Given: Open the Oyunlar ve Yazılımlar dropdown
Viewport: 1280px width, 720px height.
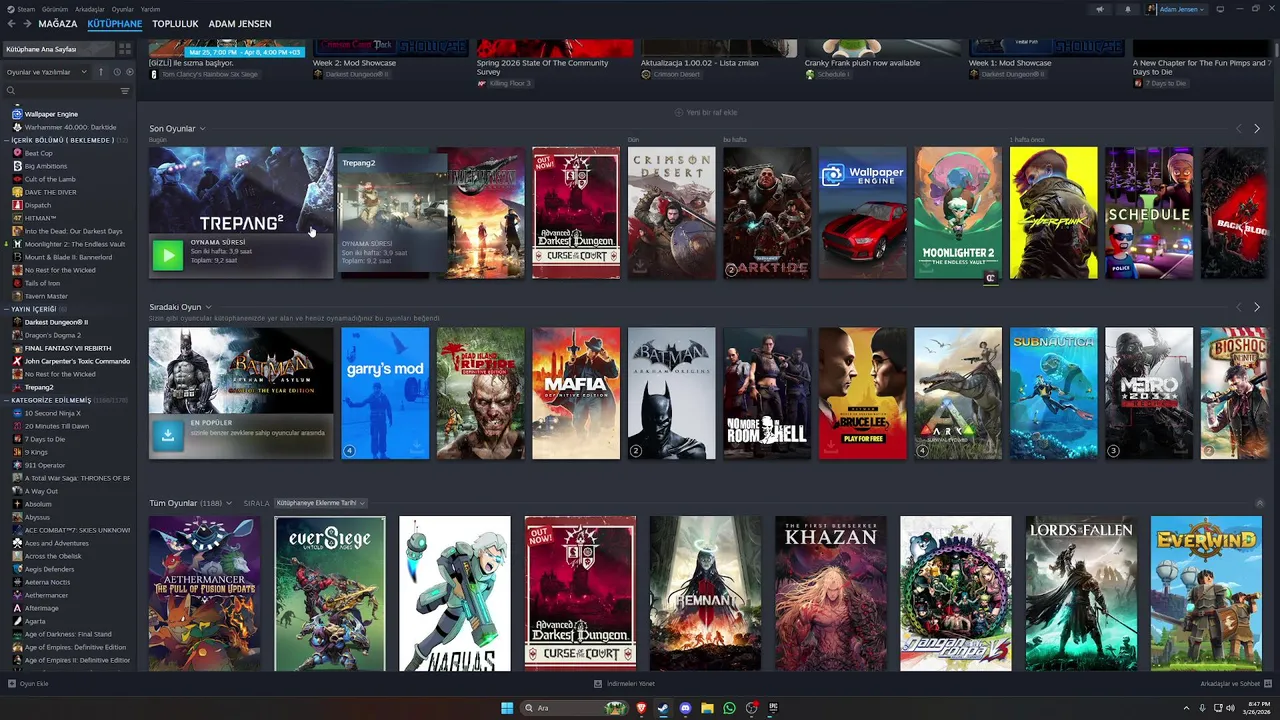Looking at the screenshot, I should tap(47, 72).
